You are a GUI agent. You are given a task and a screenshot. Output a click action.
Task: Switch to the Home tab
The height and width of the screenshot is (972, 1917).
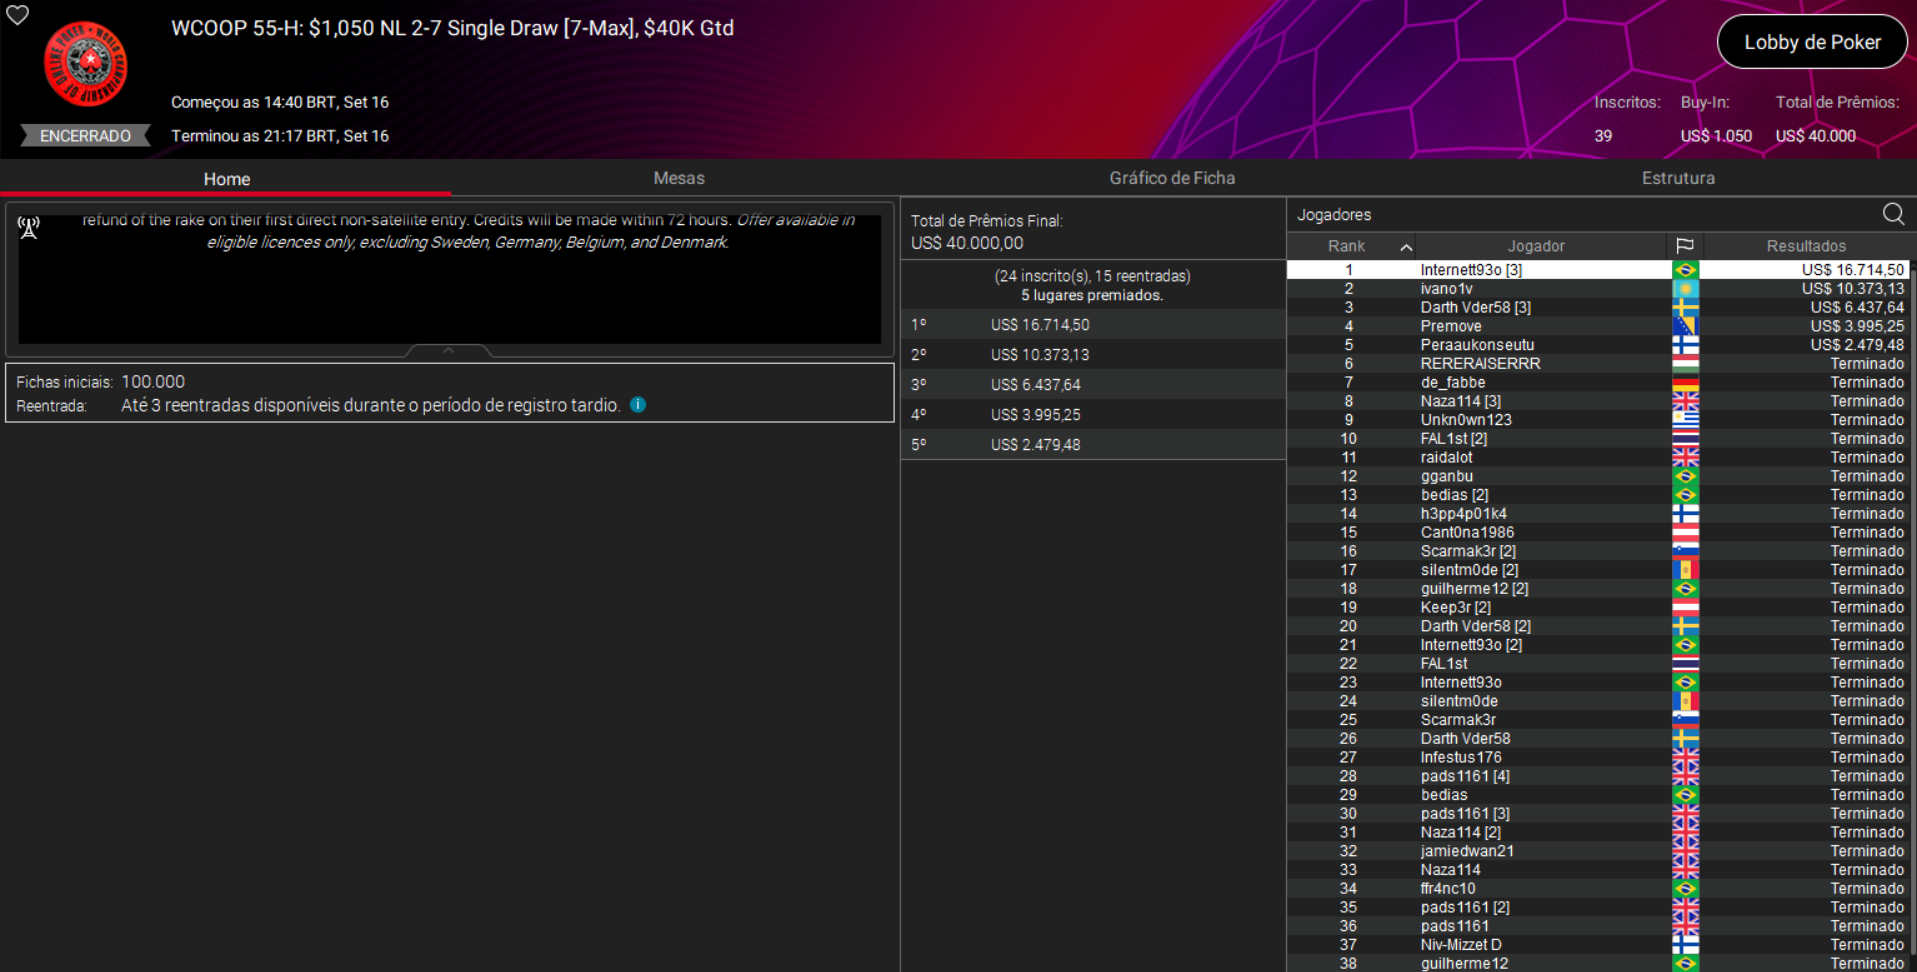pos(227,179)
